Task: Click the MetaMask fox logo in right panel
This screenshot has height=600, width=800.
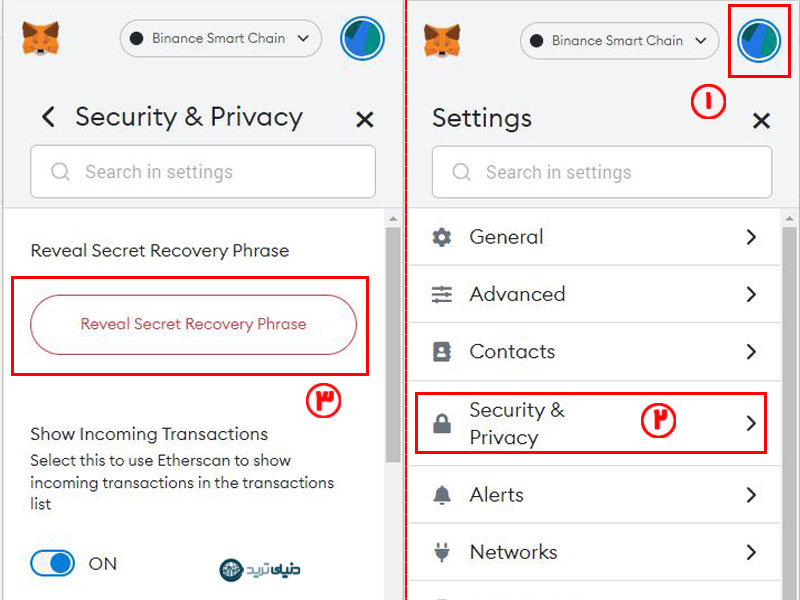Action: click(x=442, y=40)
